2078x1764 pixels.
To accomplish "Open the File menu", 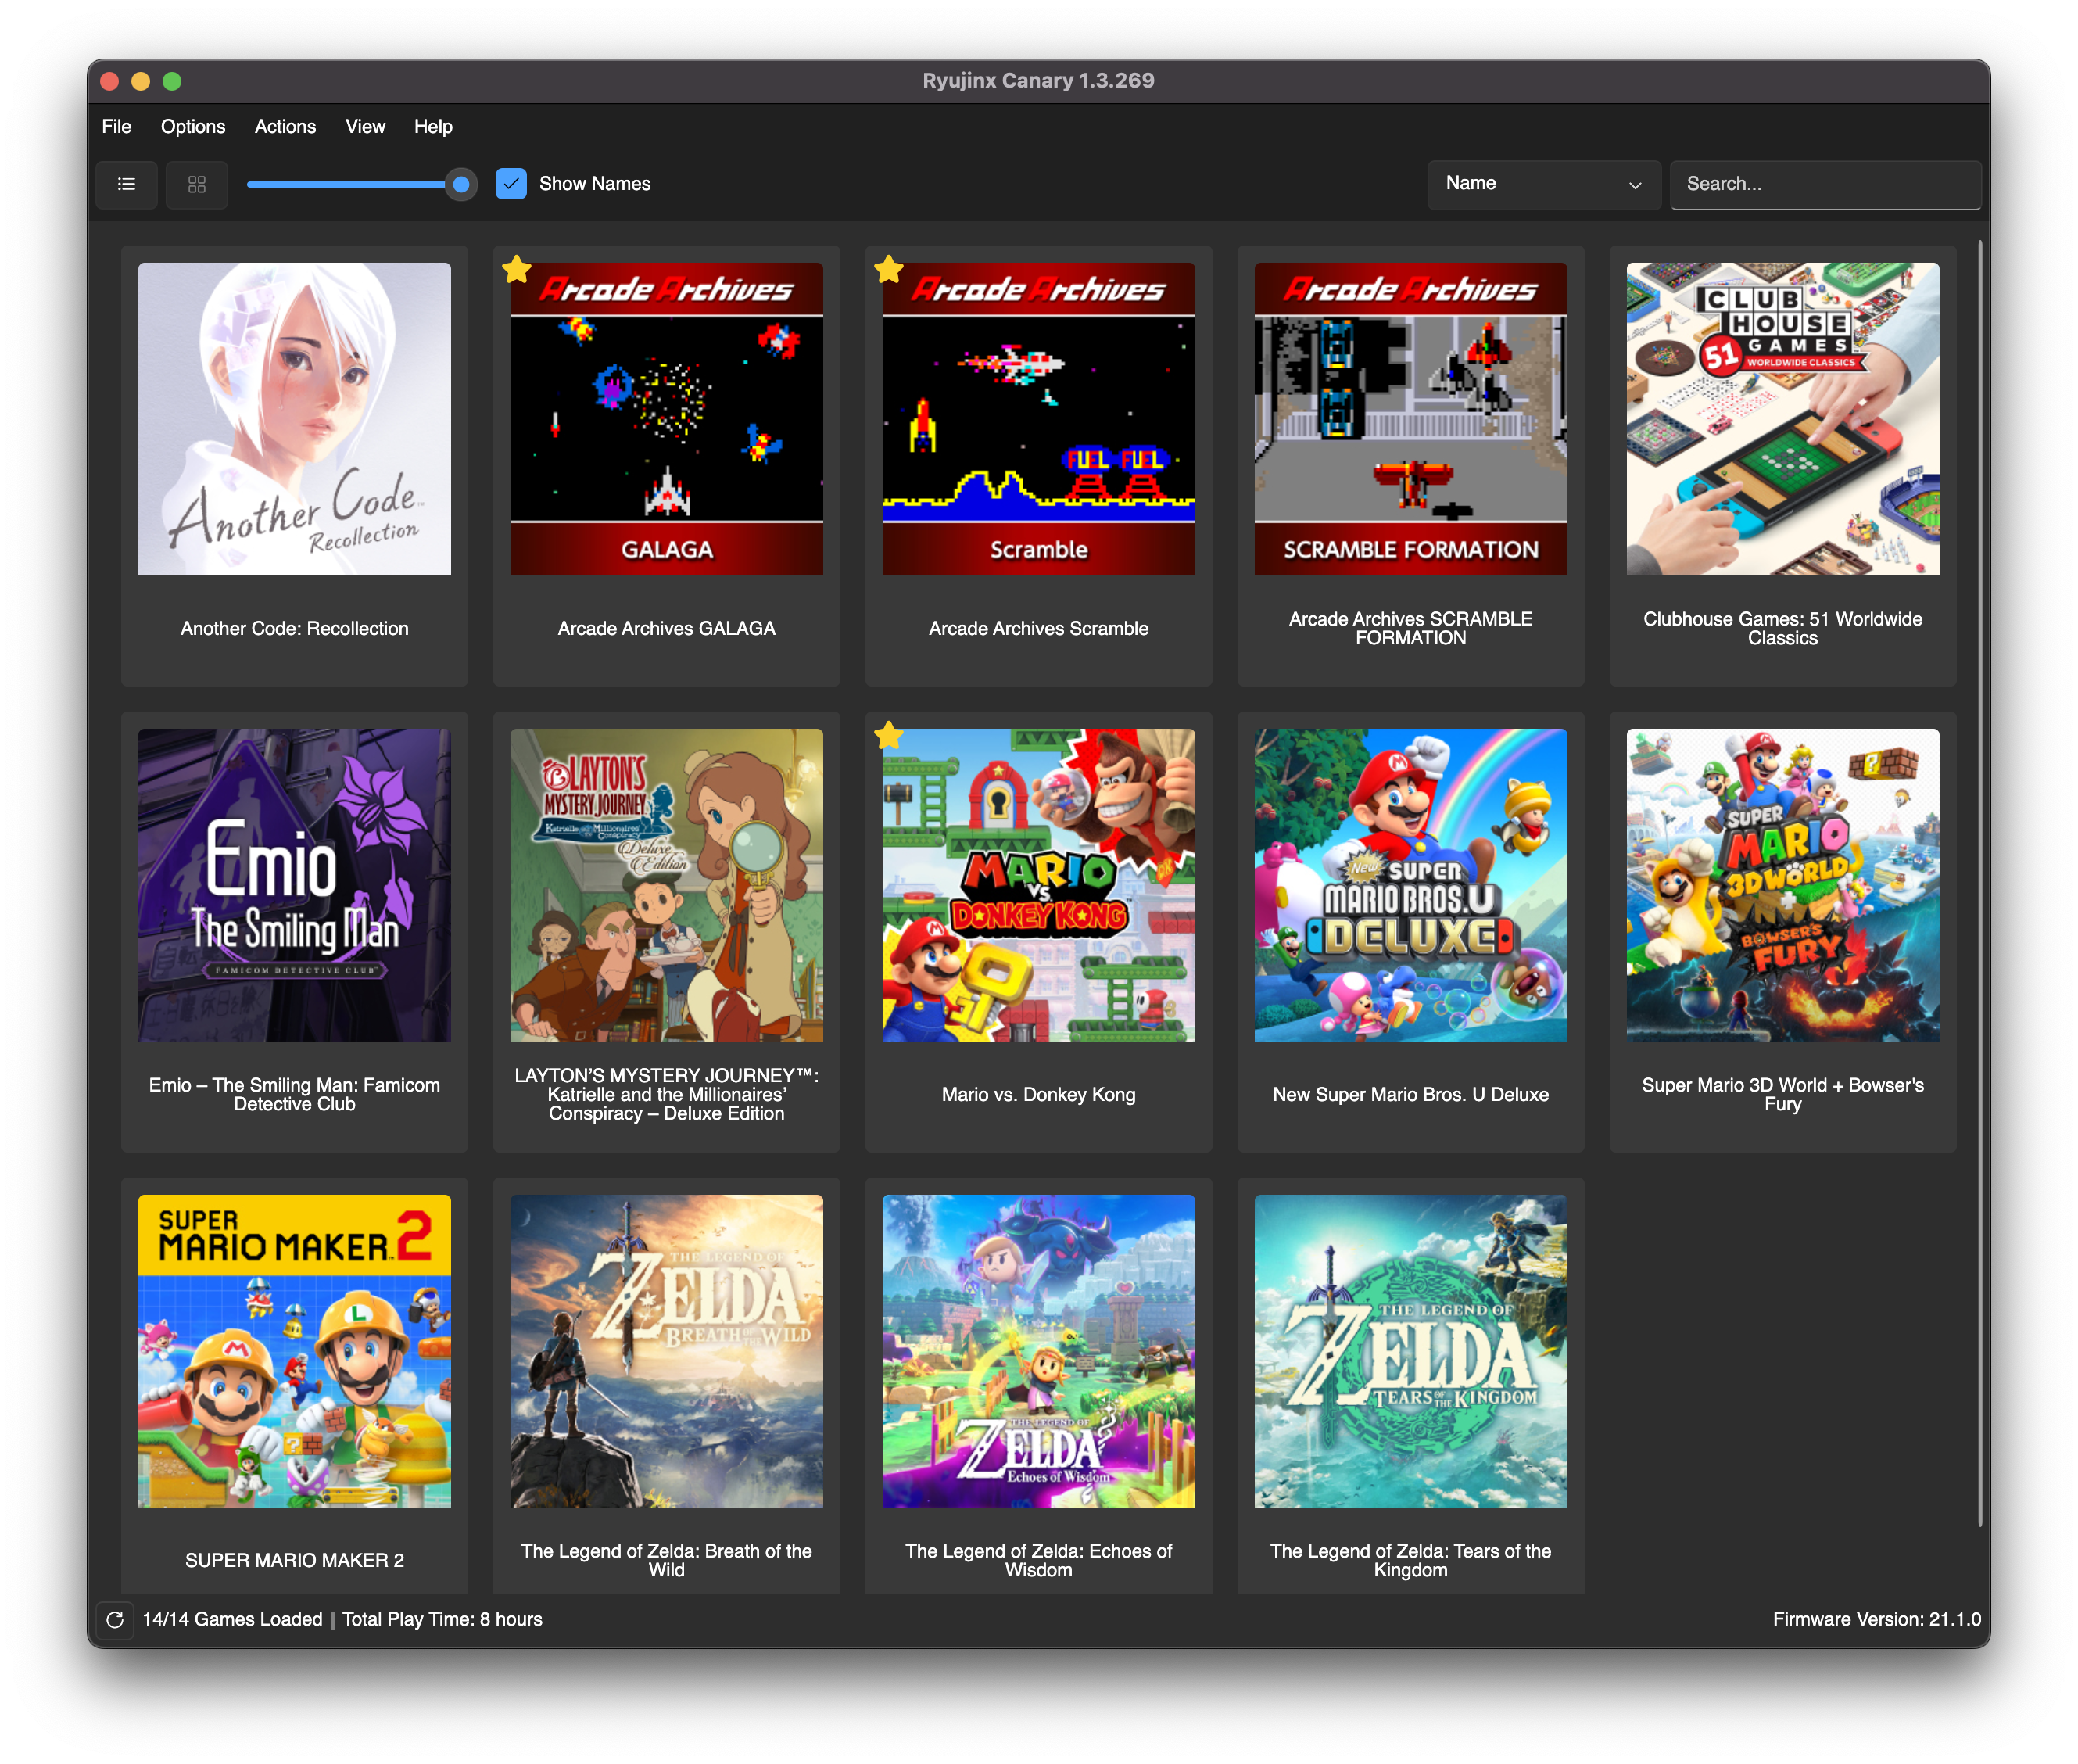I will [x=116, y=127].
